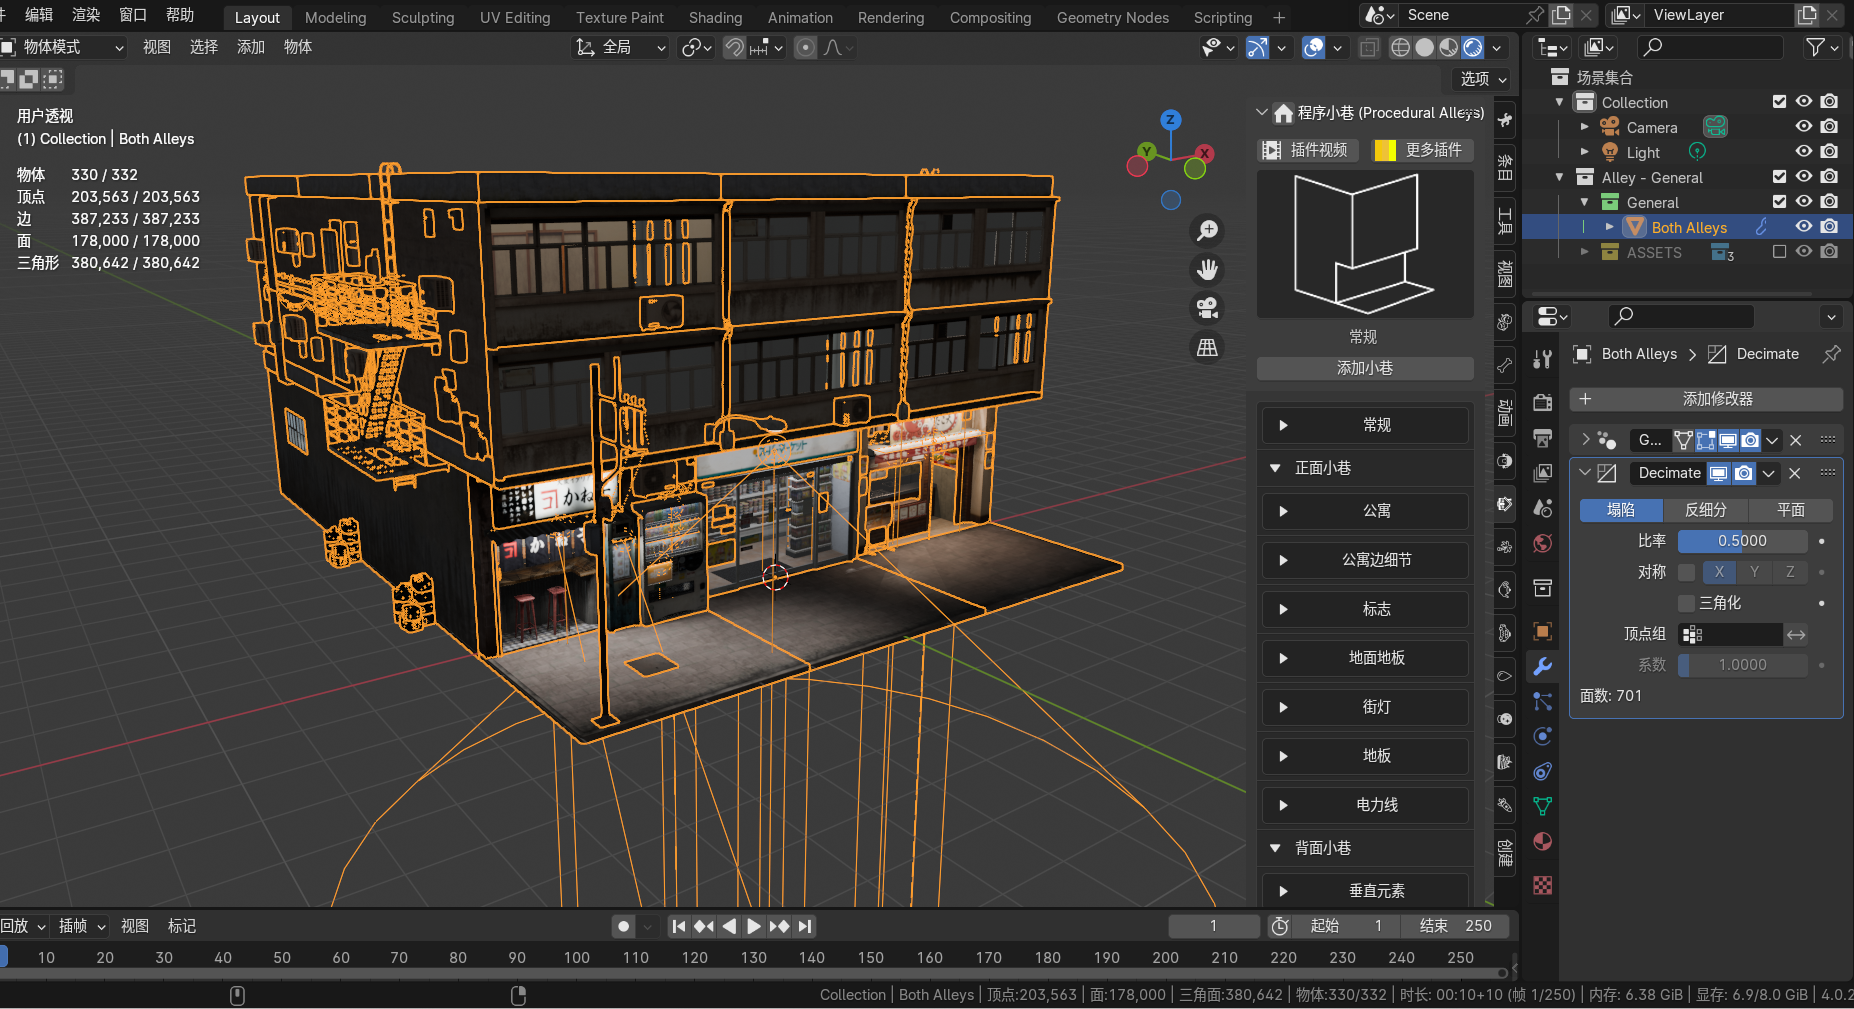The width and height of the screenshot is (1854, 1009).
Task: Click the 插件视频 button
Action: (1306, 150)
